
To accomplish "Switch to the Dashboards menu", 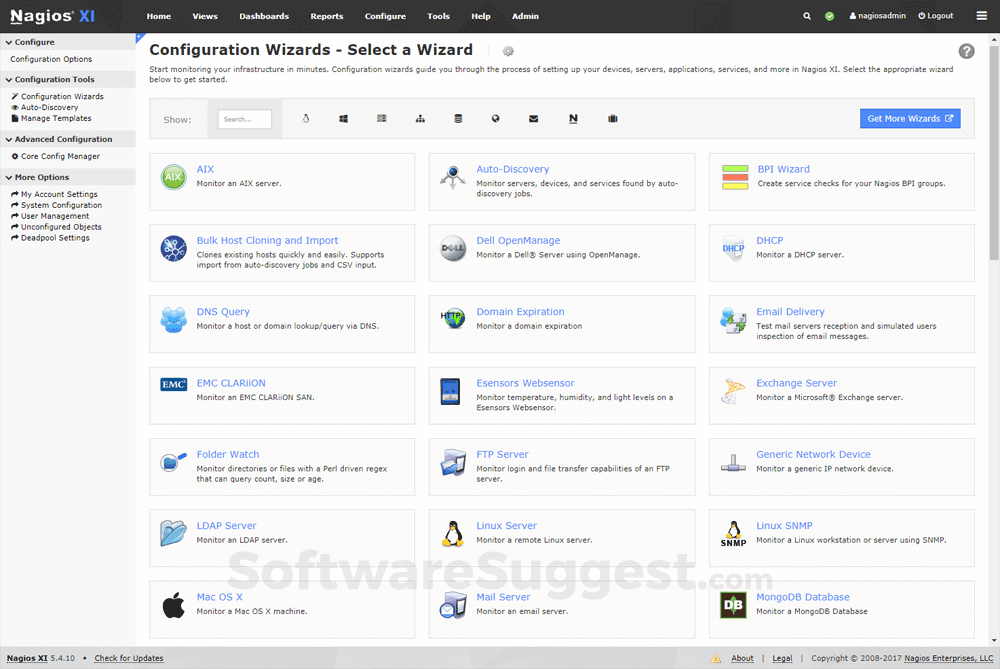I will pyautogui.click(x=264, y=16).
